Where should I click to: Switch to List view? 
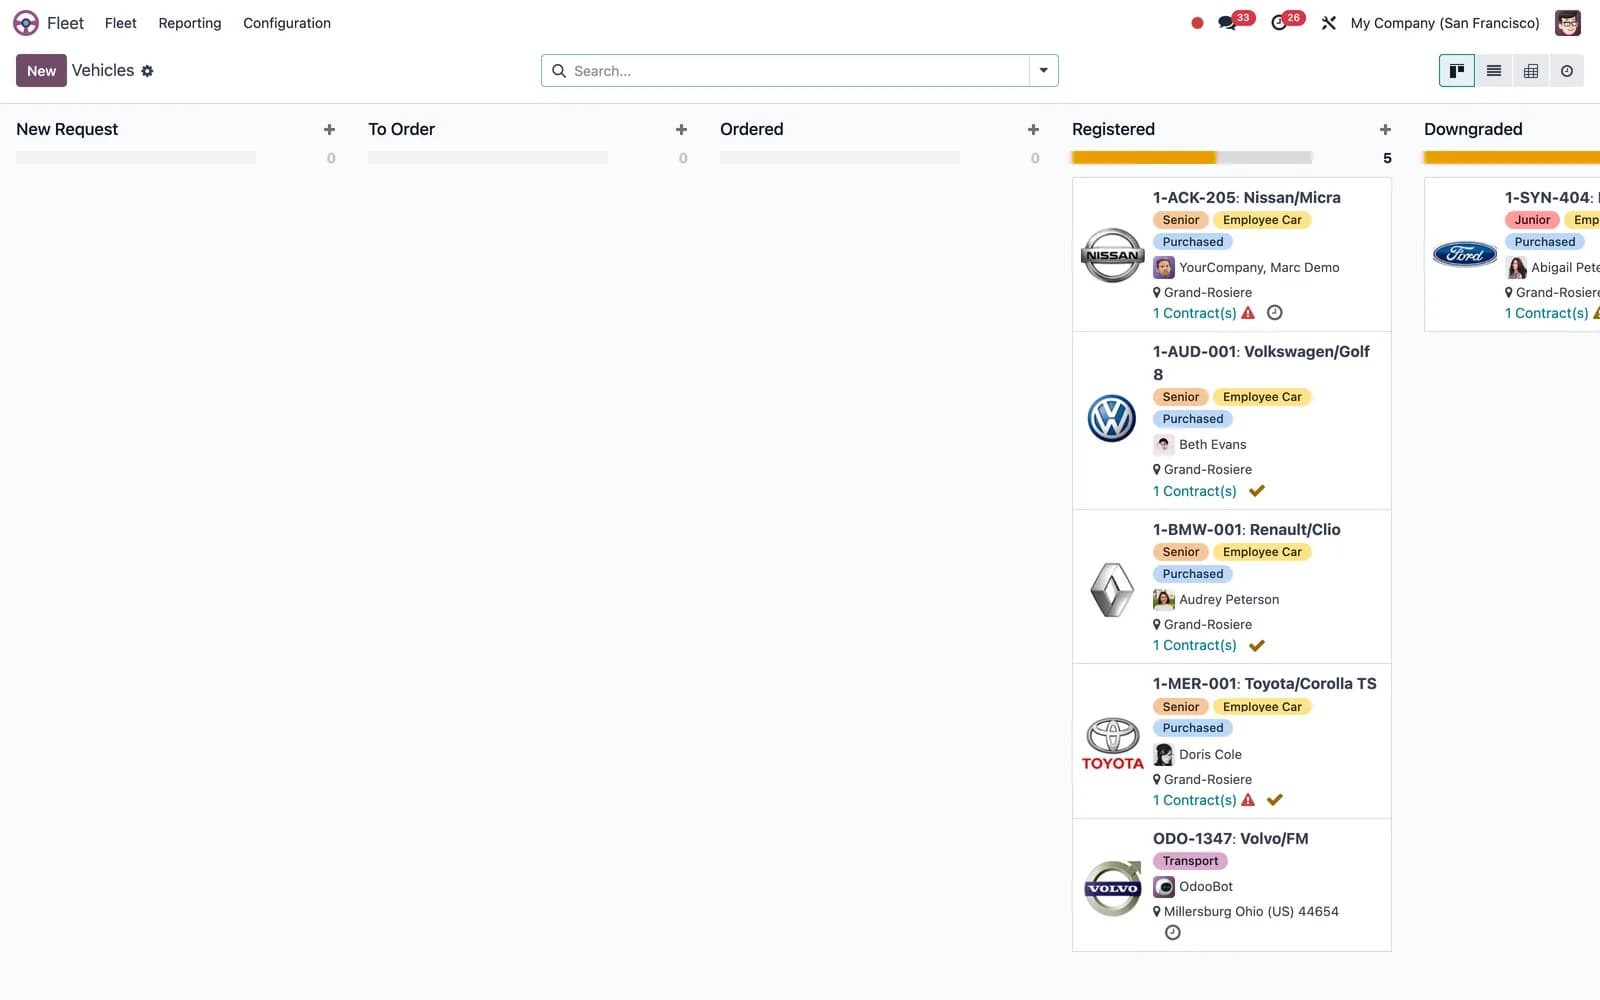point(1494,71)
